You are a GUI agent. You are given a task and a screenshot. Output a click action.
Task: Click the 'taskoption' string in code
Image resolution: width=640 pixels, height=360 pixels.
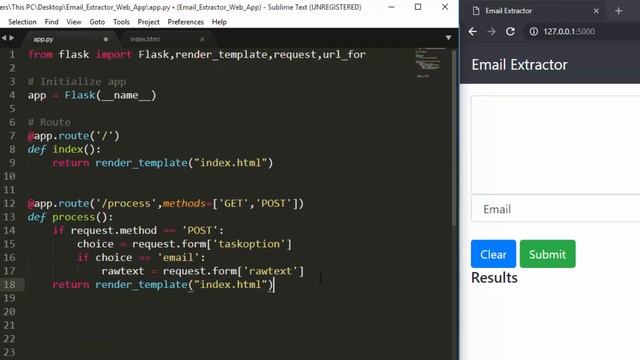(x=249, y=244)
